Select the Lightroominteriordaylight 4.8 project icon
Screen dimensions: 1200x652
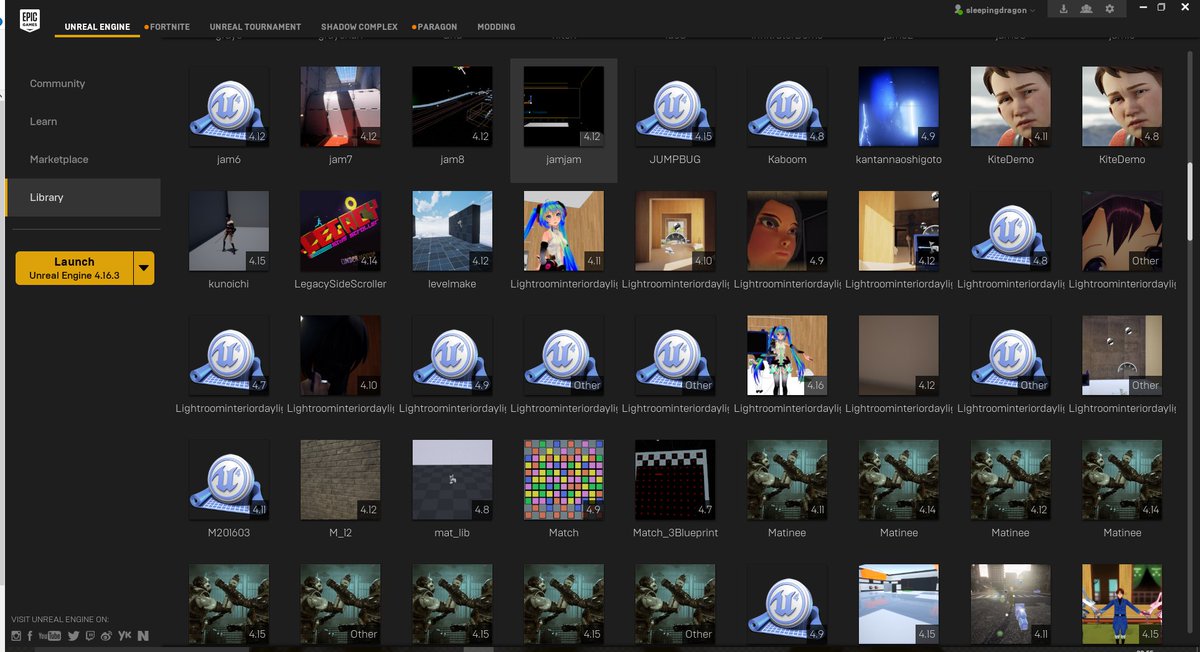click(1011, 232)
